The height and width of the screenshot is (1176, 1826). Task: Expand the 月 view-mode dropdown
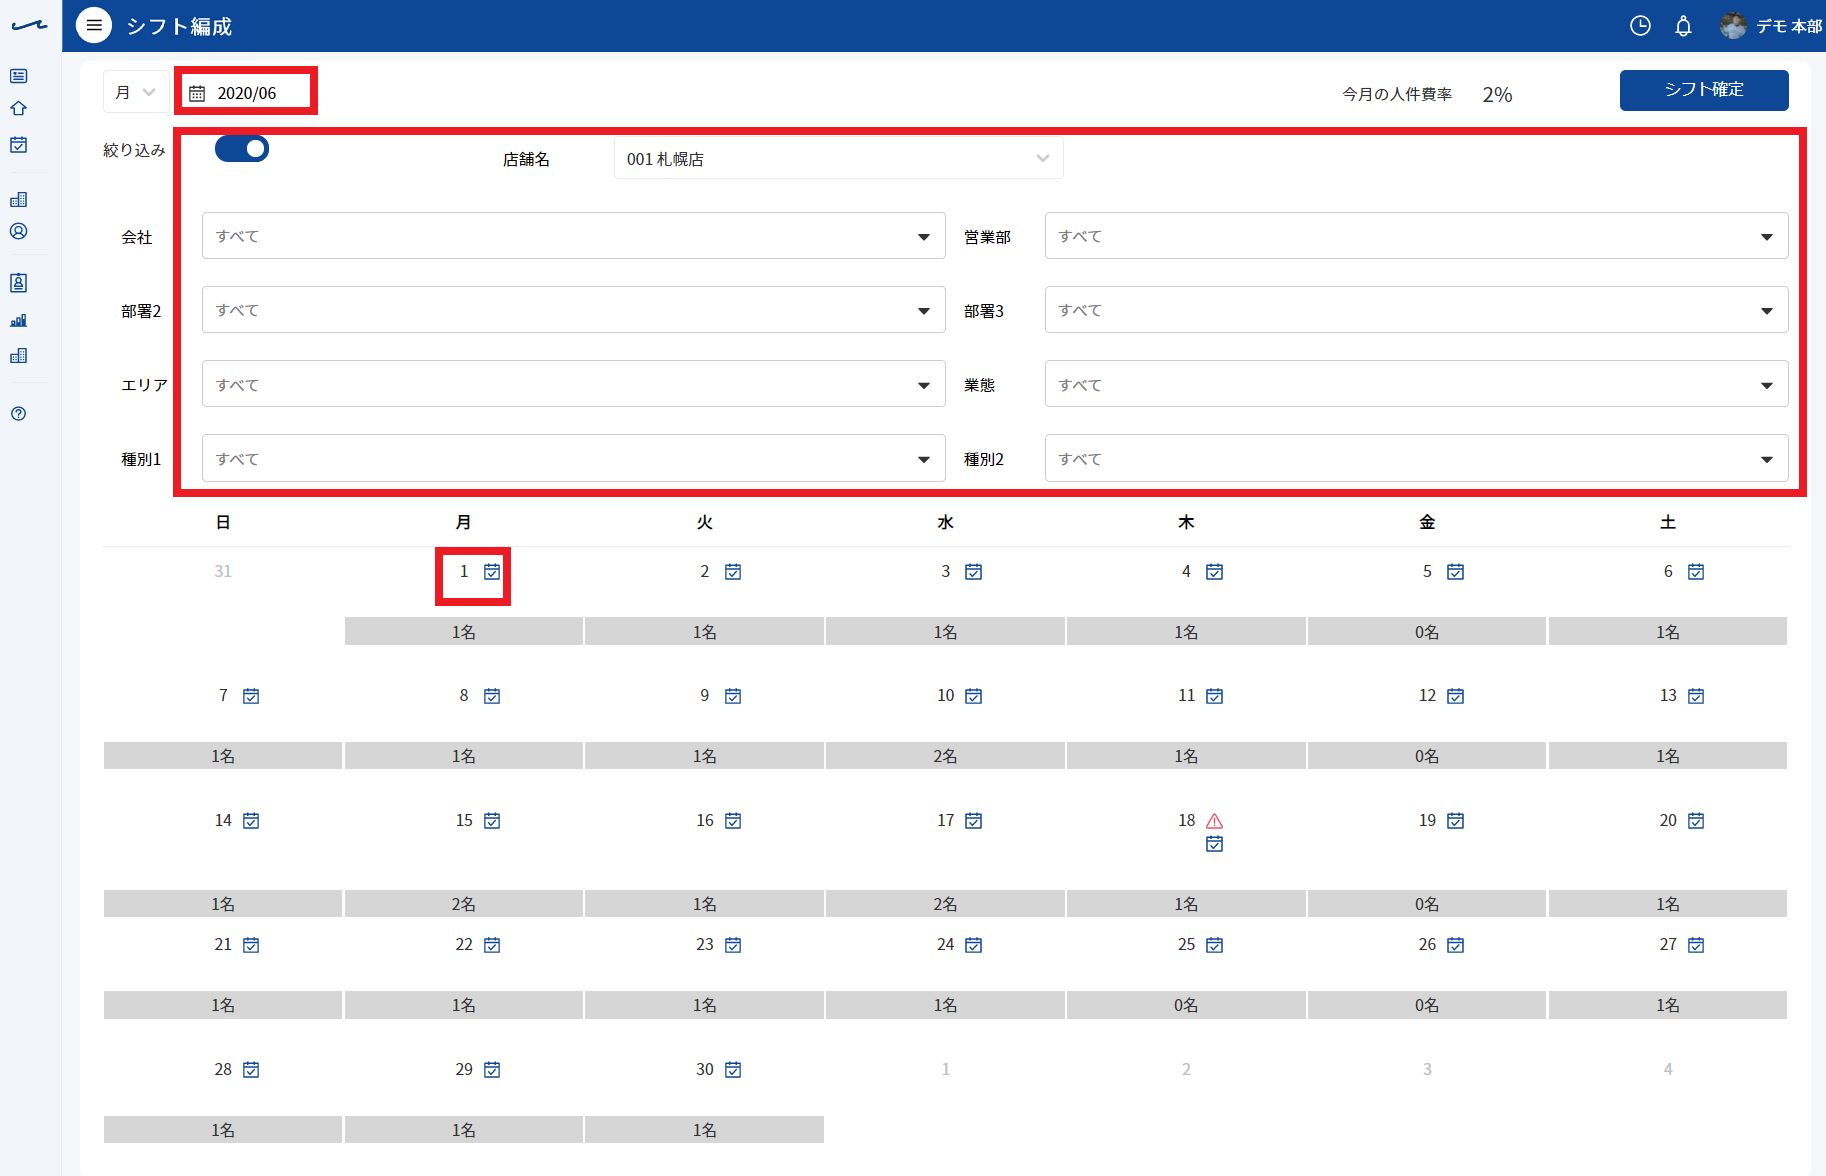[x=136, y=92]
